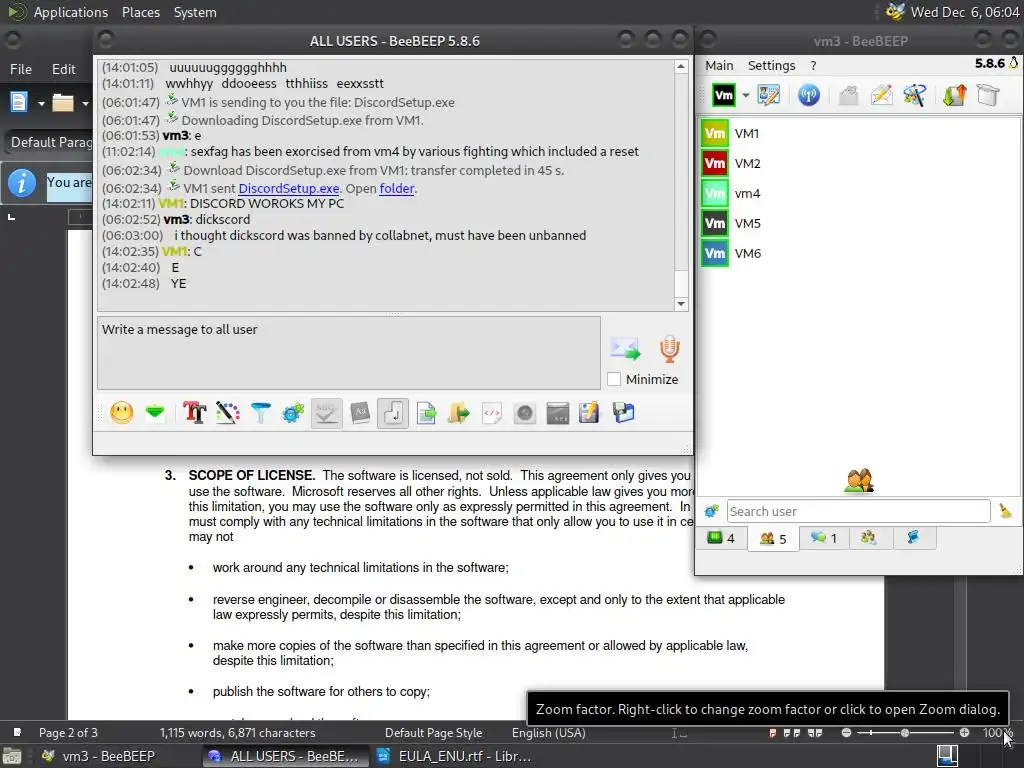Open the message filter funnel tool
The image size is (1024, 768).
pyautogui.click(x=261, y=413)
